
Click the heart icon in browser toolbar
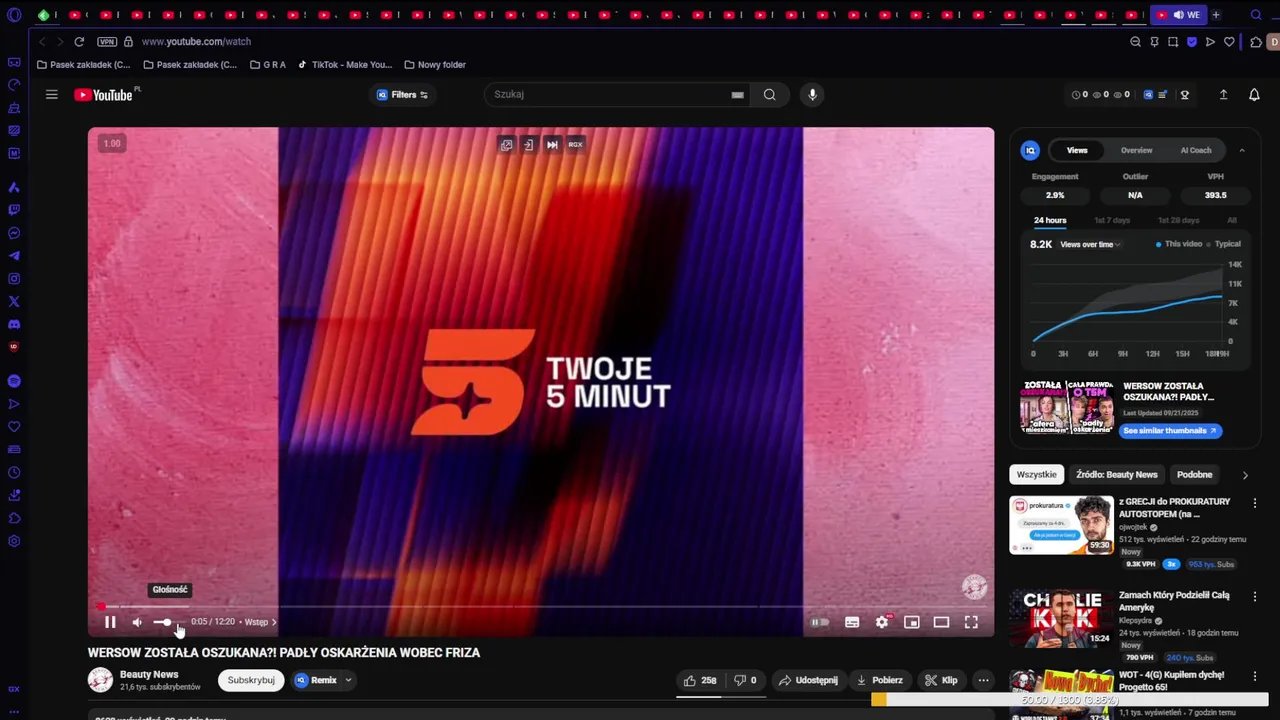pos(1229,42)
